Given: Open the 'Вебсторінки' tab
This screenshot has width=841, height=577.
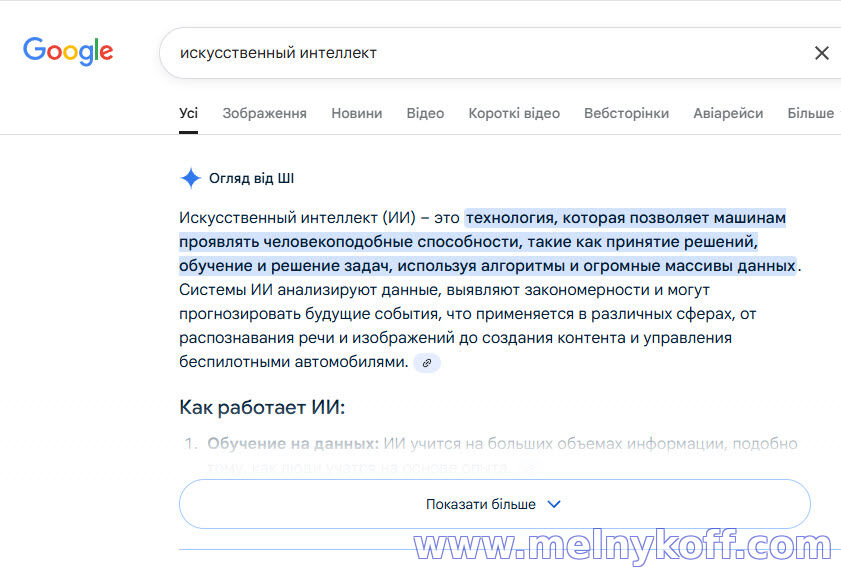Looking at the screenshot, I should tap(626, 113).
